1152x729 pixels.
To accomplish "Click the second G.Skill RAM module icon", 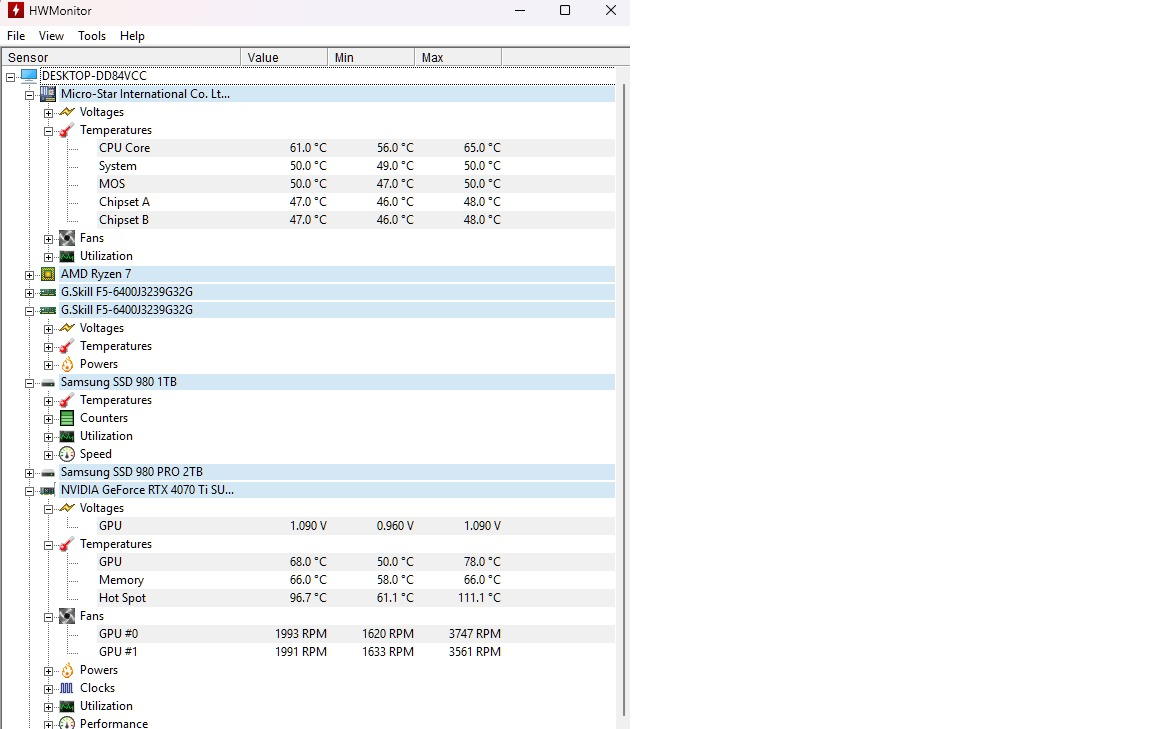I will click(48, 310).
